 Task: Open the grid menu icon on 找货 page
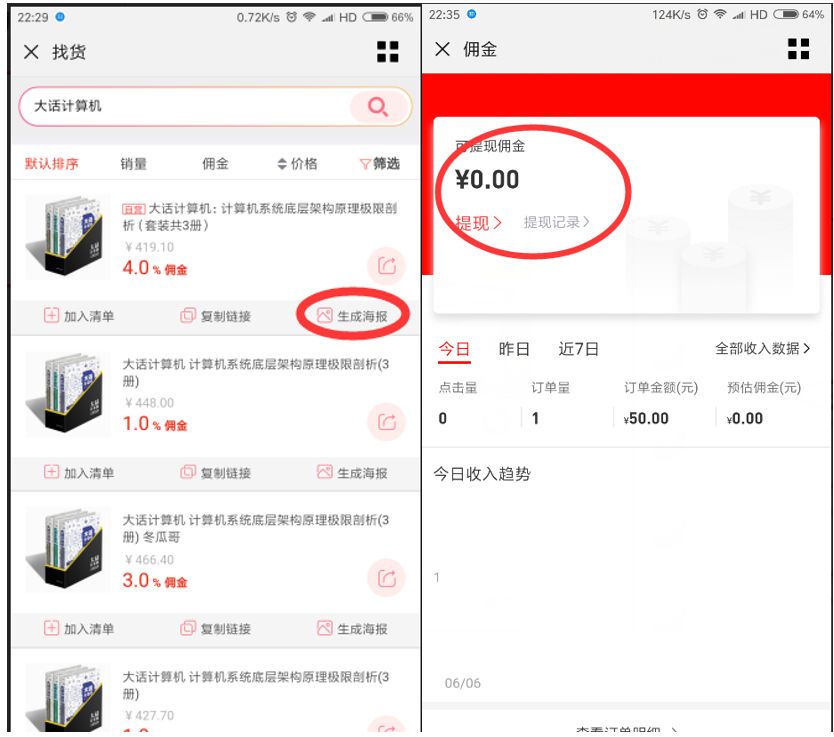click(x=388, y=52)
